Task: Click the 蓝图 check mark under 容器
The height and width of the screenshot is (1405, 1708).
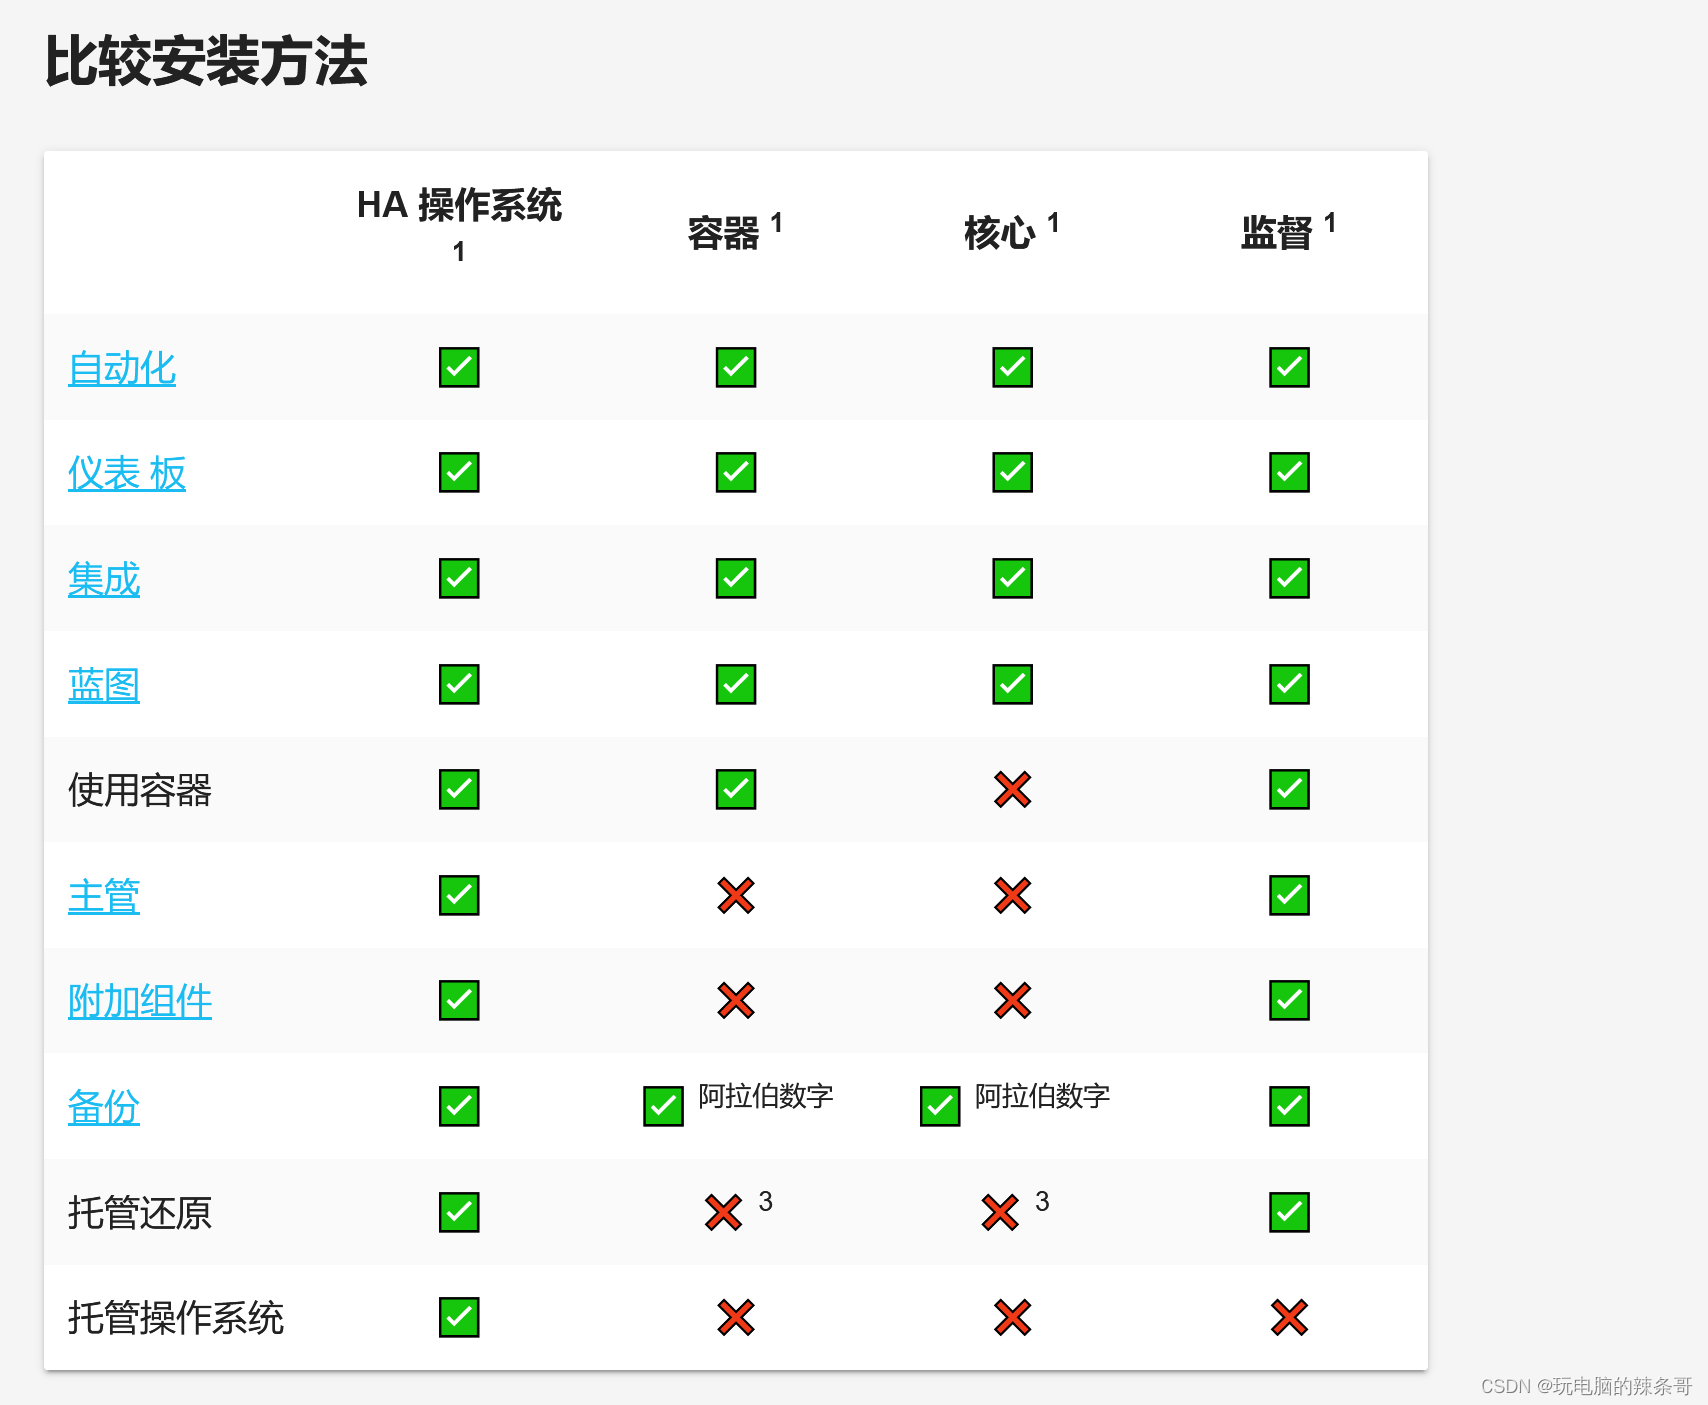Action: pos(736,684)
